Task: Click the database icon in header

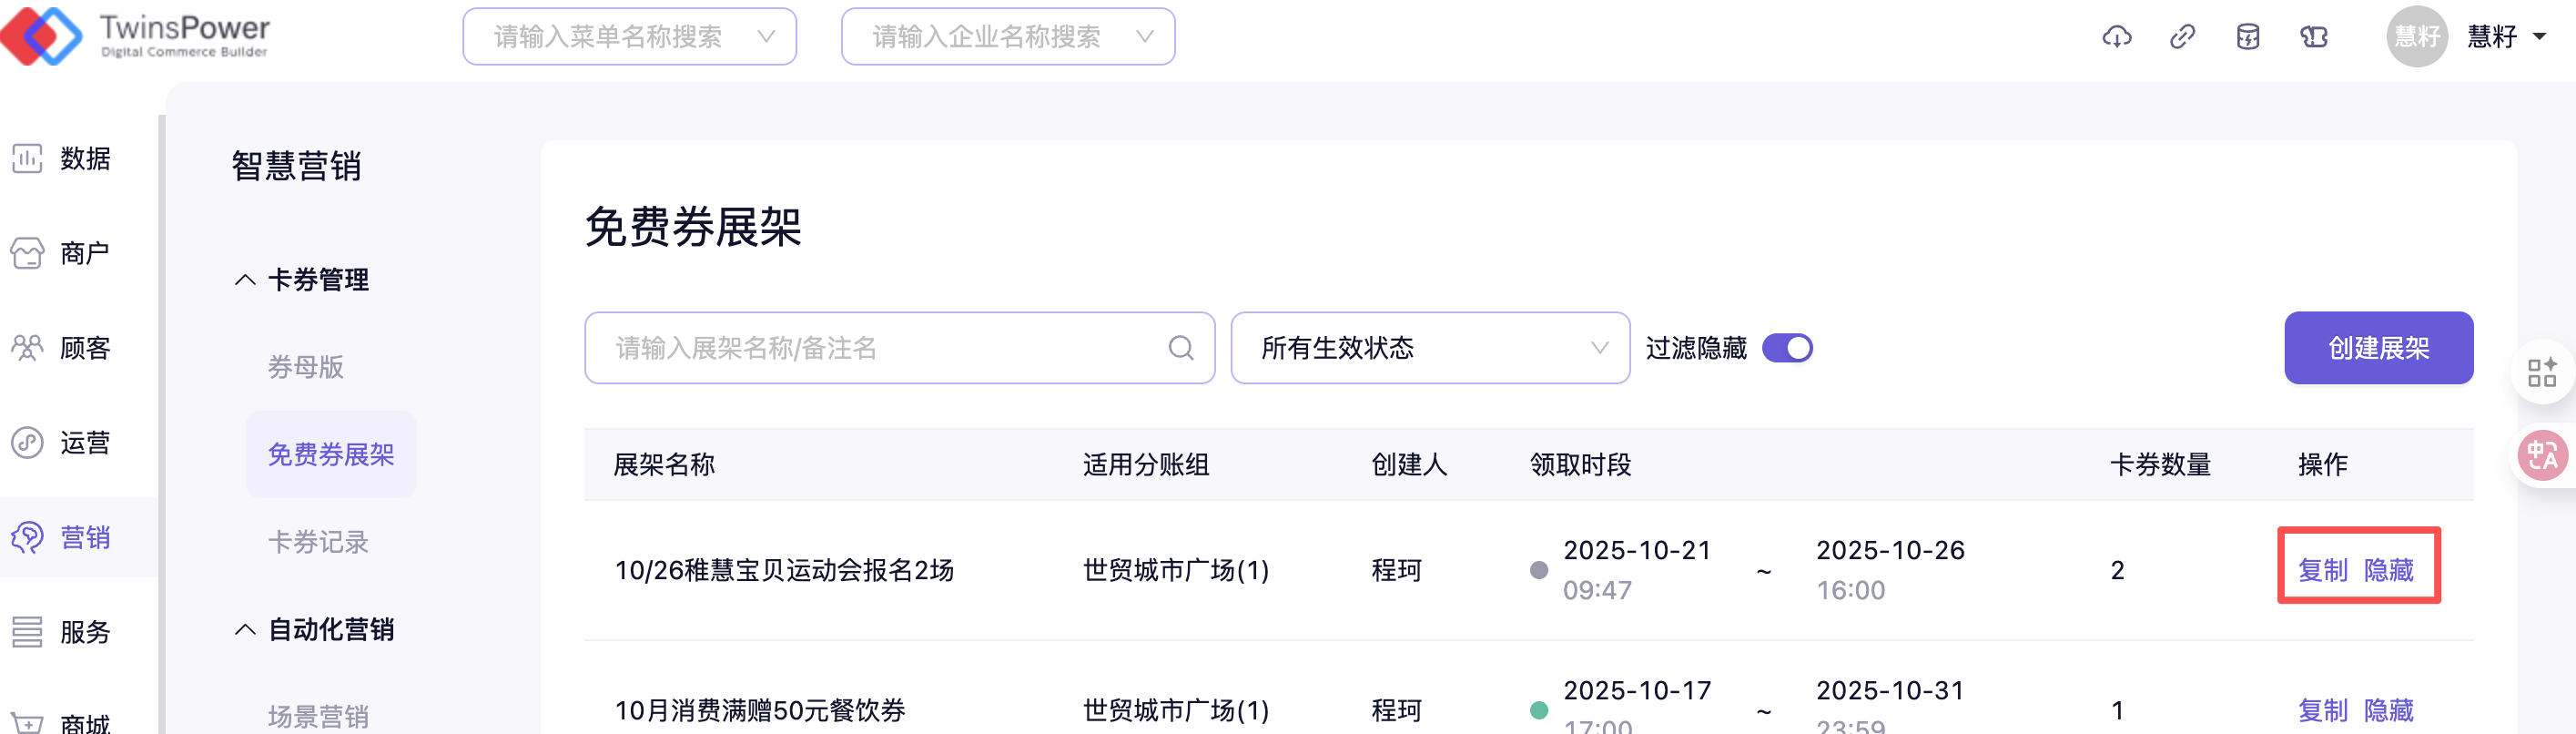Action: pyautogui.click(x=2247, y=37)
